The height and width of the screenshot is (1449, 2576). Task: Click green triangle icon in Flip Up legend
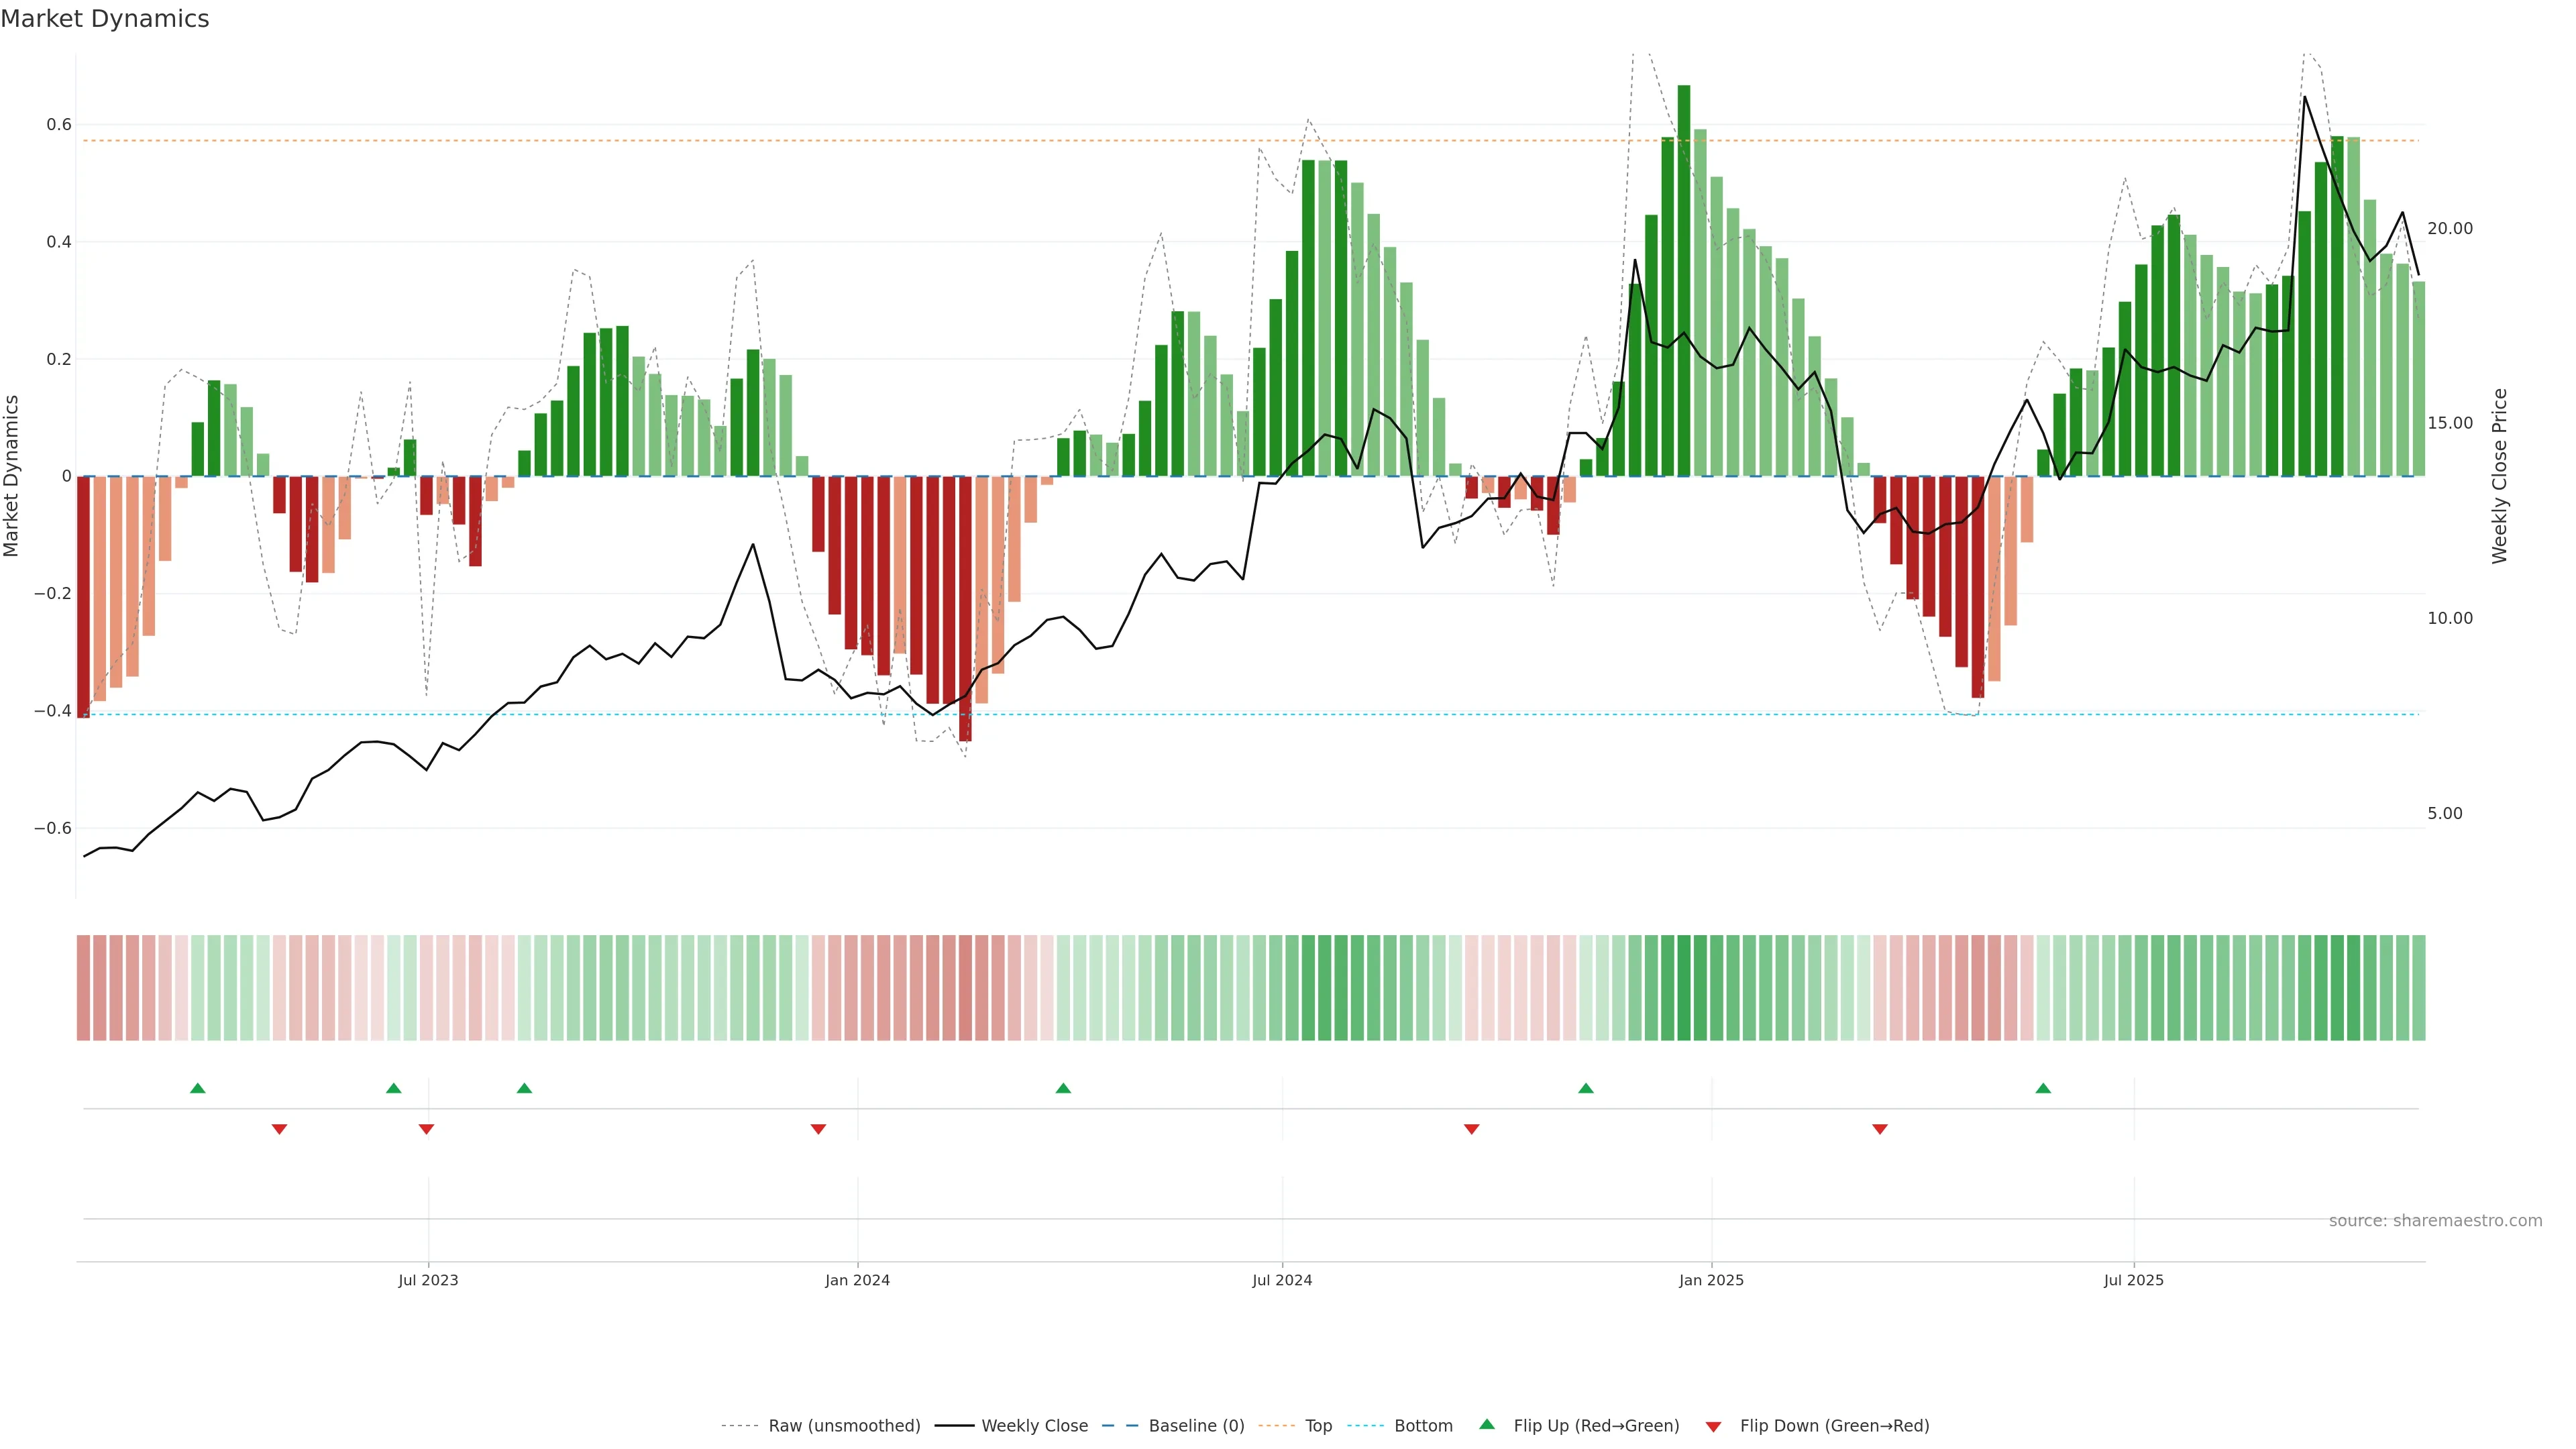click(1487, 1424)
